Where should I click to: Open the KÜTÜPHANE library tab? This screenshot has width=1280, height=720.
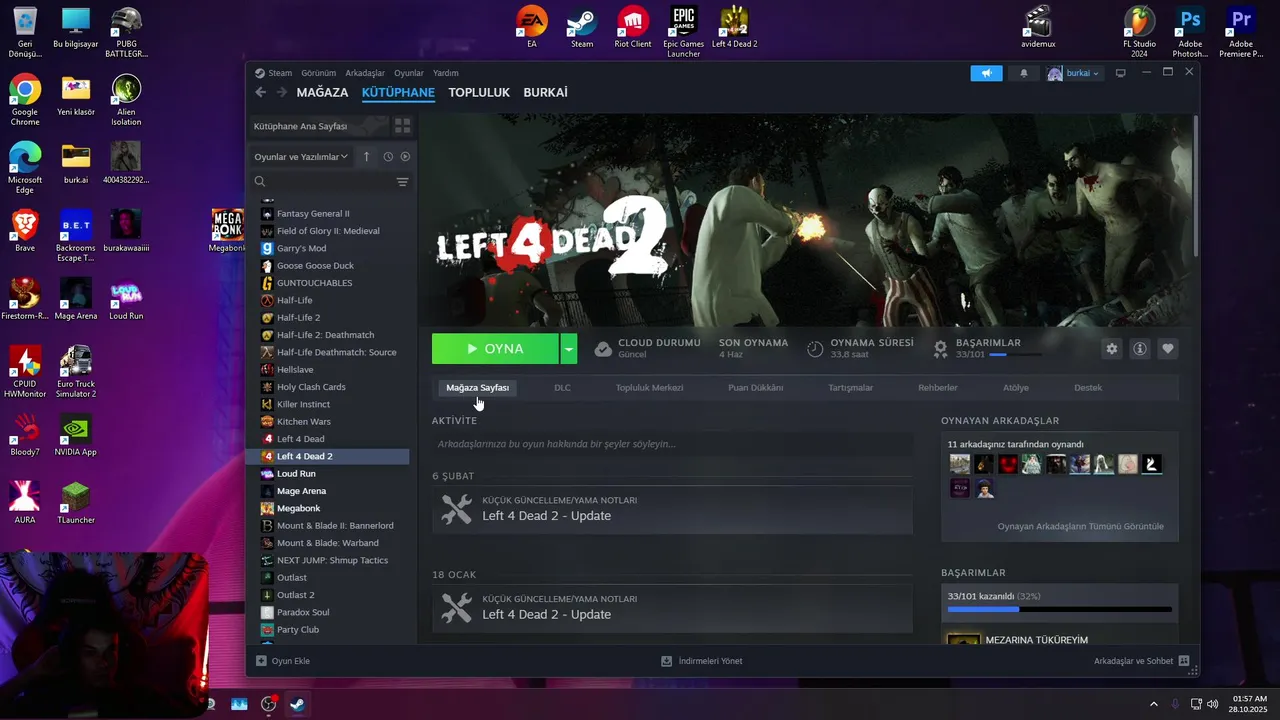[398, 92]
